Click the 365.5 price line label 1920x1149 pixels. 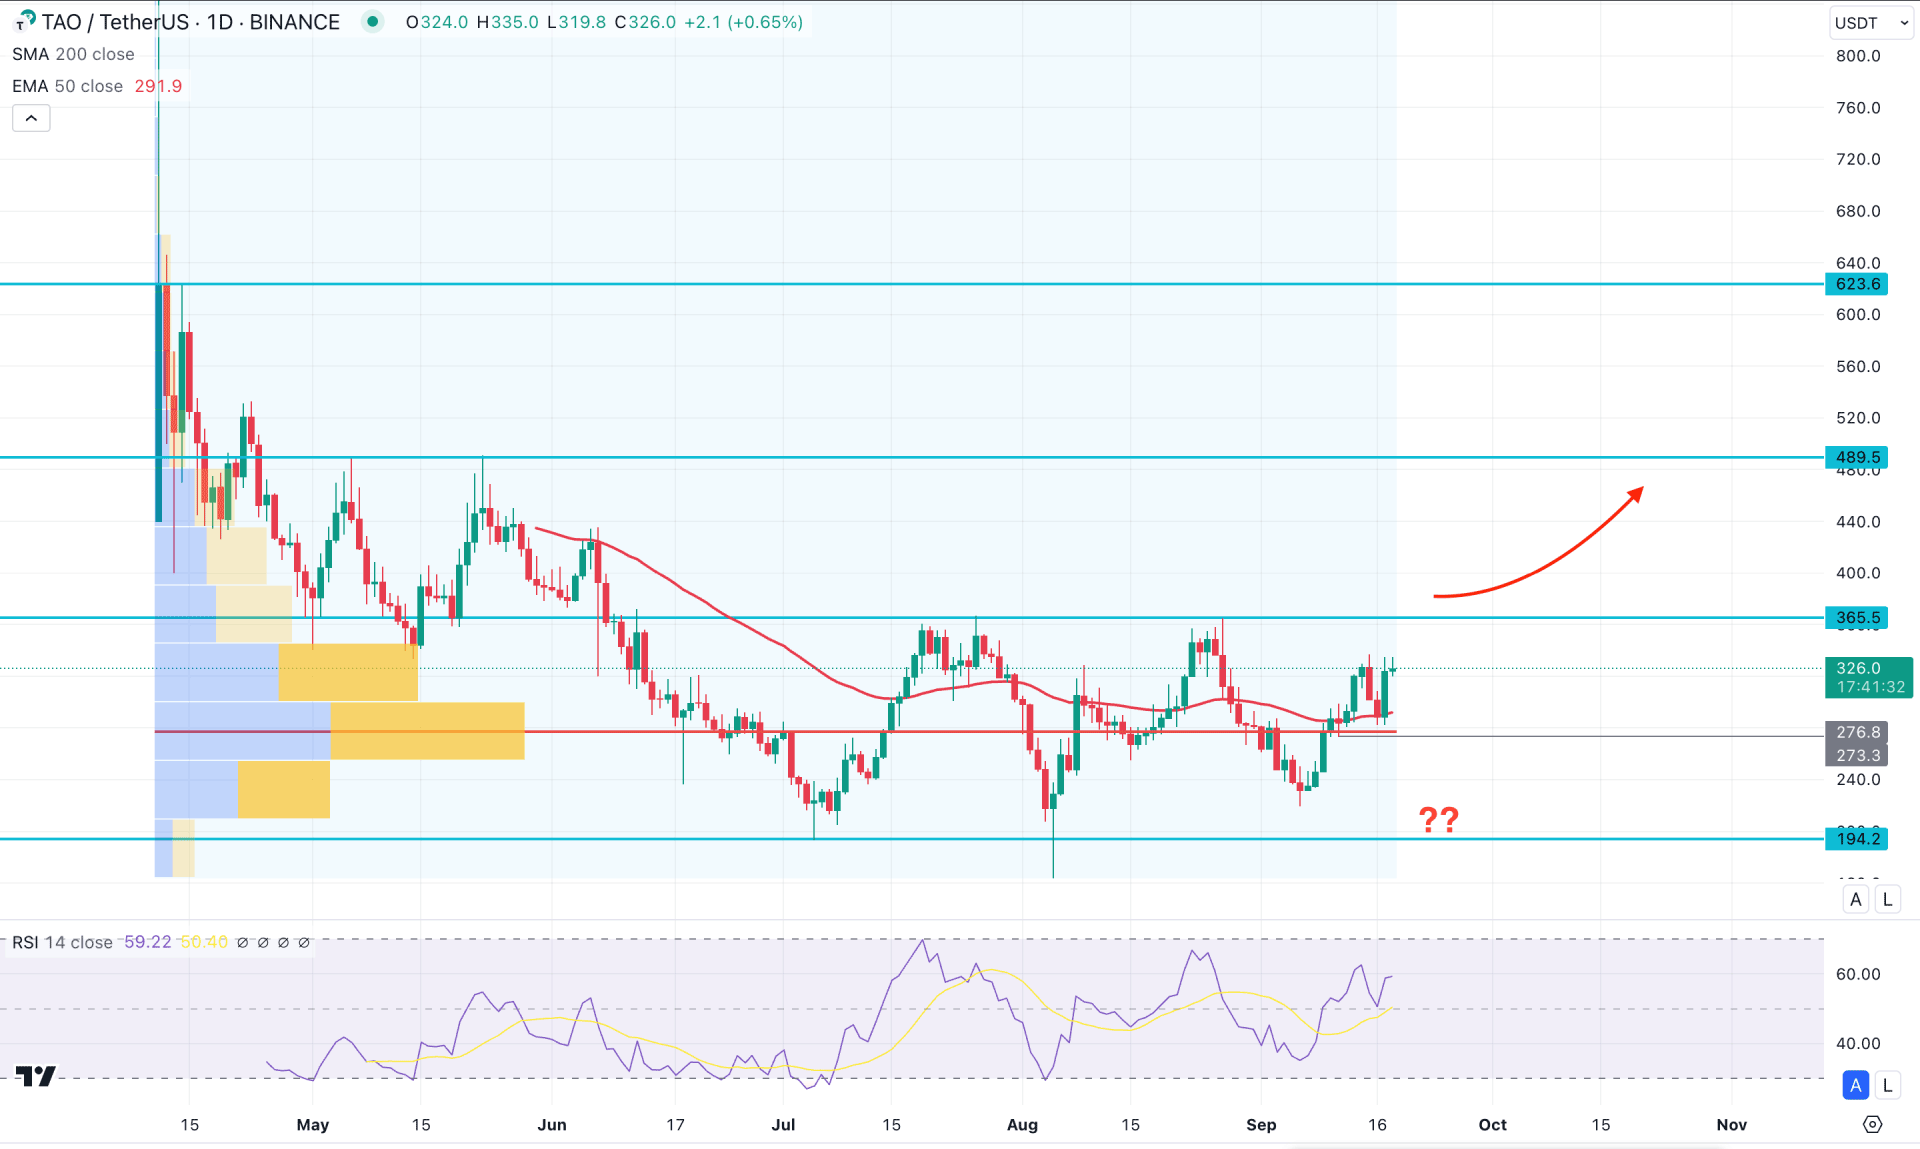click(x=1857, y=618)
